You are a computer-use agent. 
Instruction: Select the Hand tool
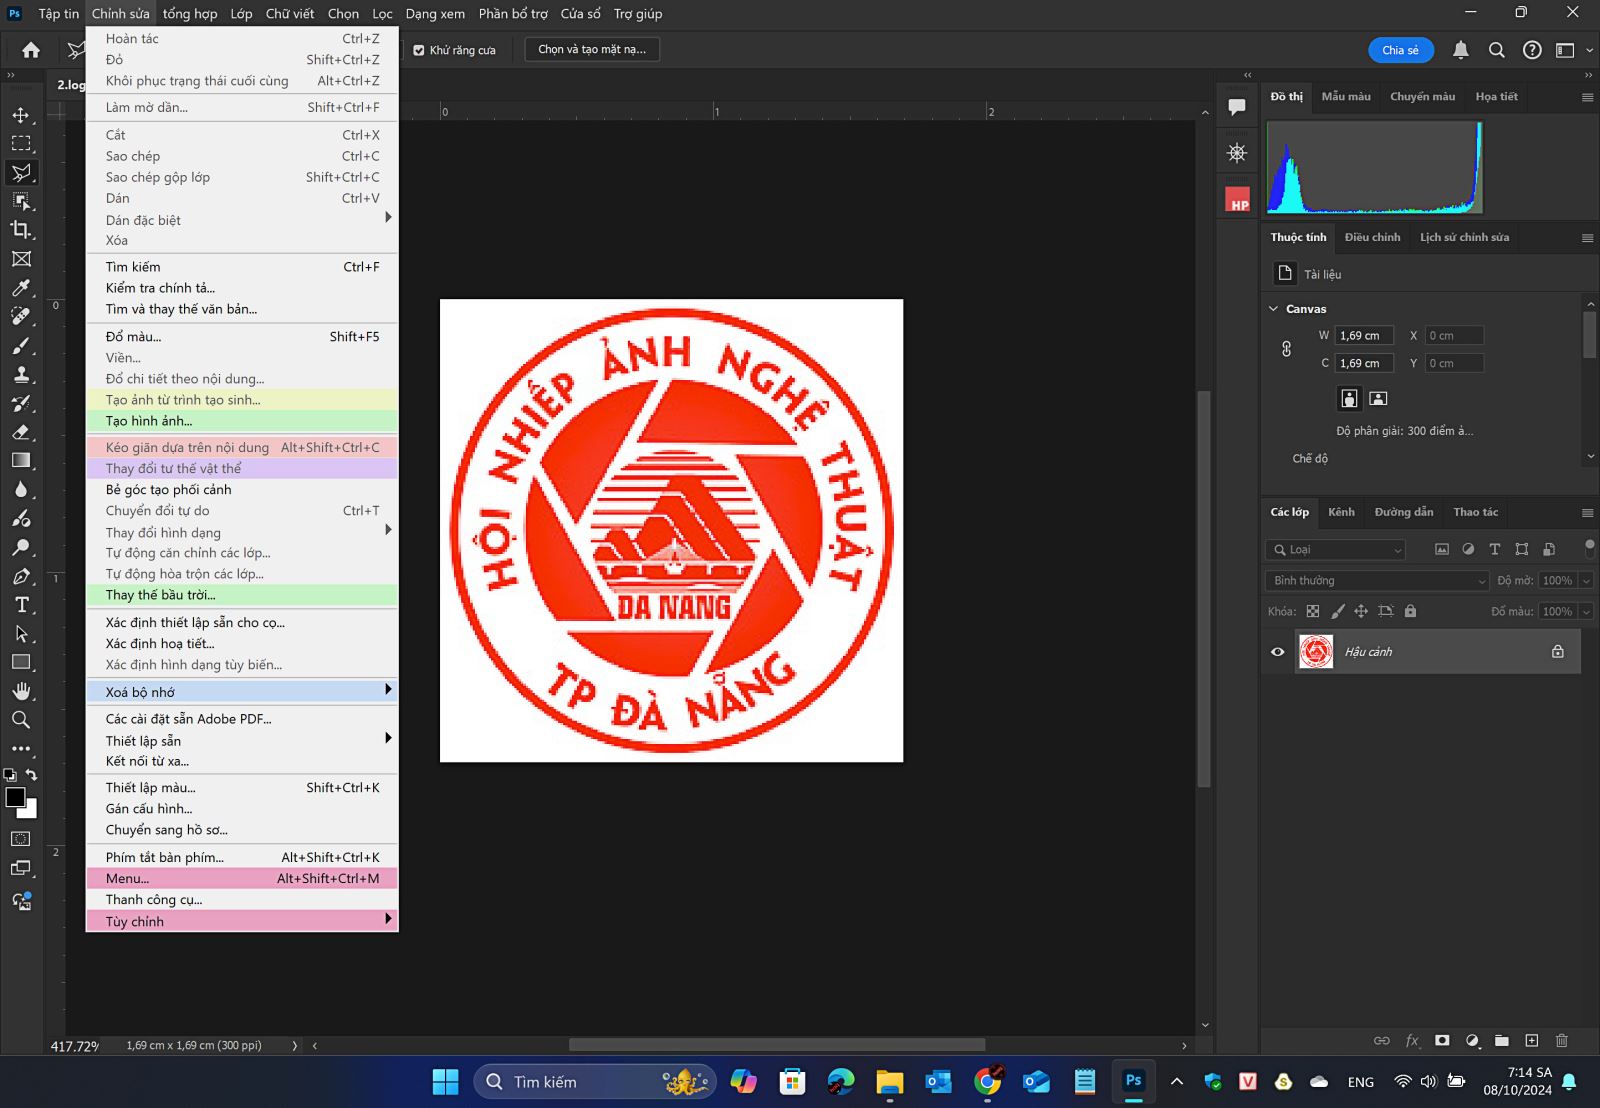pyautogui.click(x=21, y=692)
